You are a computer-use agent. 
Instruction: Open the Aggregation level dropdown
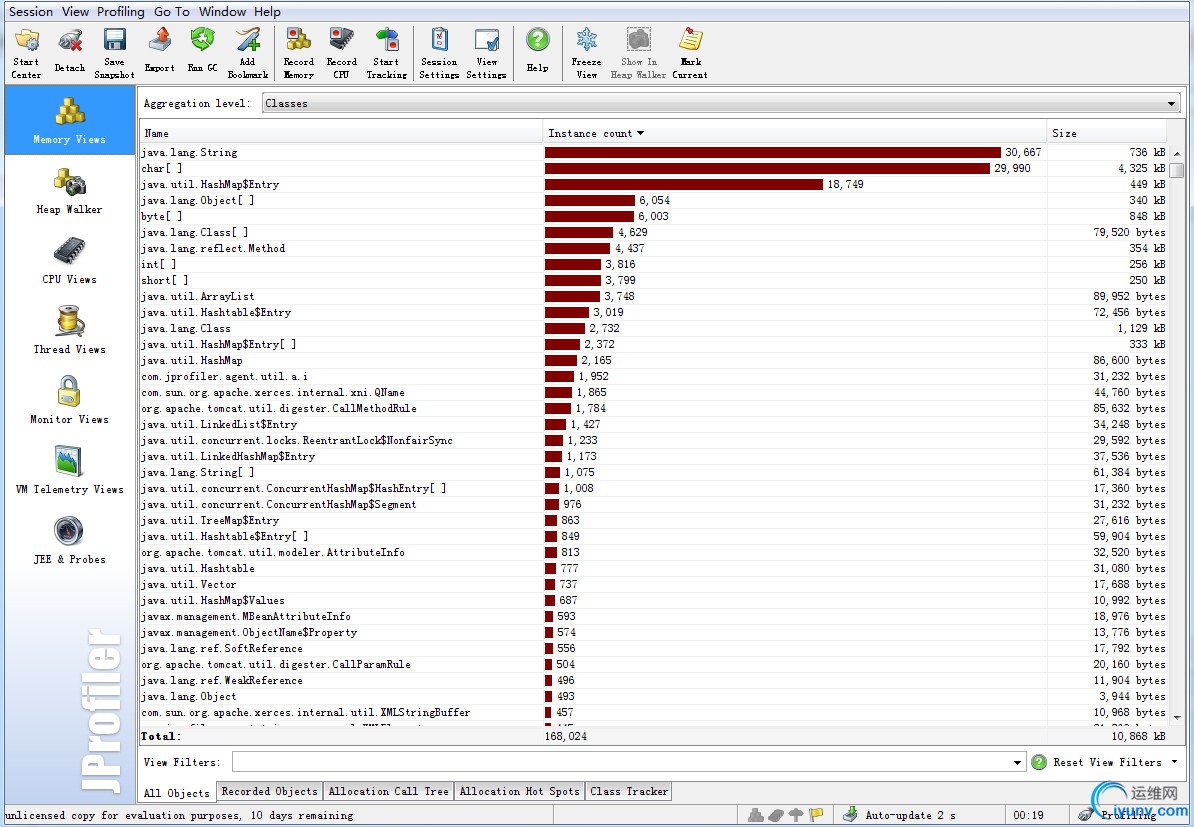721,104
